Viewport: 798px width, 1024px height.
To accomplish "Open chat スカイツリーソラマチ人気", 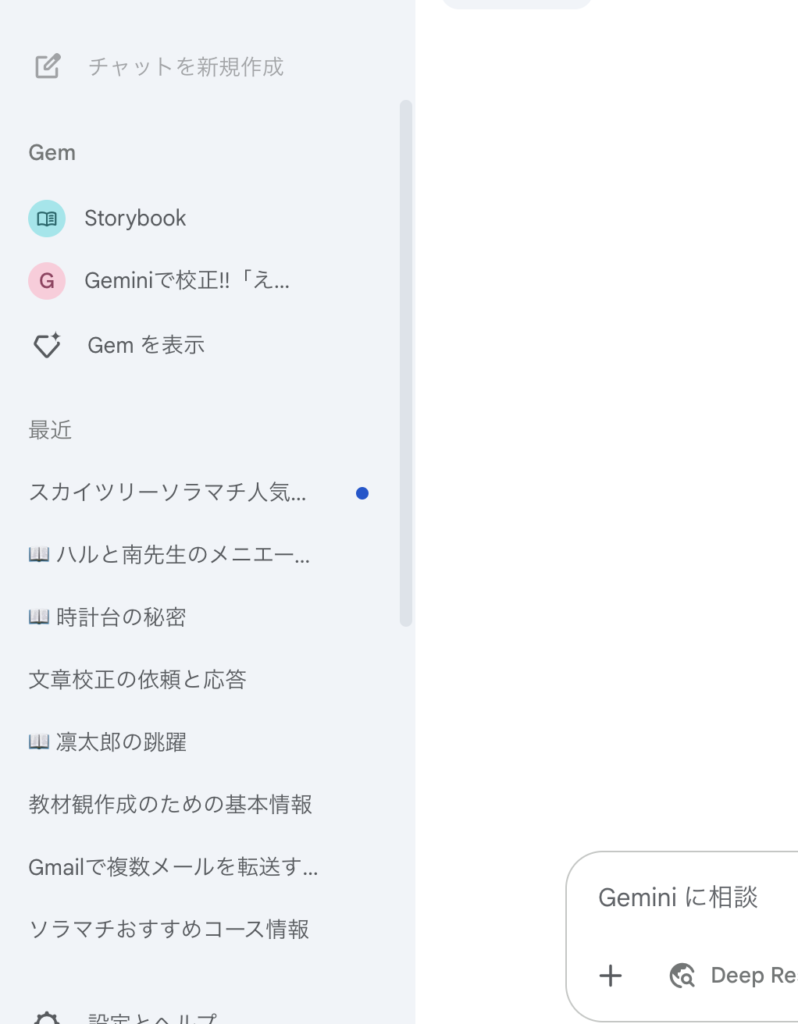I will tap(168, 492).
